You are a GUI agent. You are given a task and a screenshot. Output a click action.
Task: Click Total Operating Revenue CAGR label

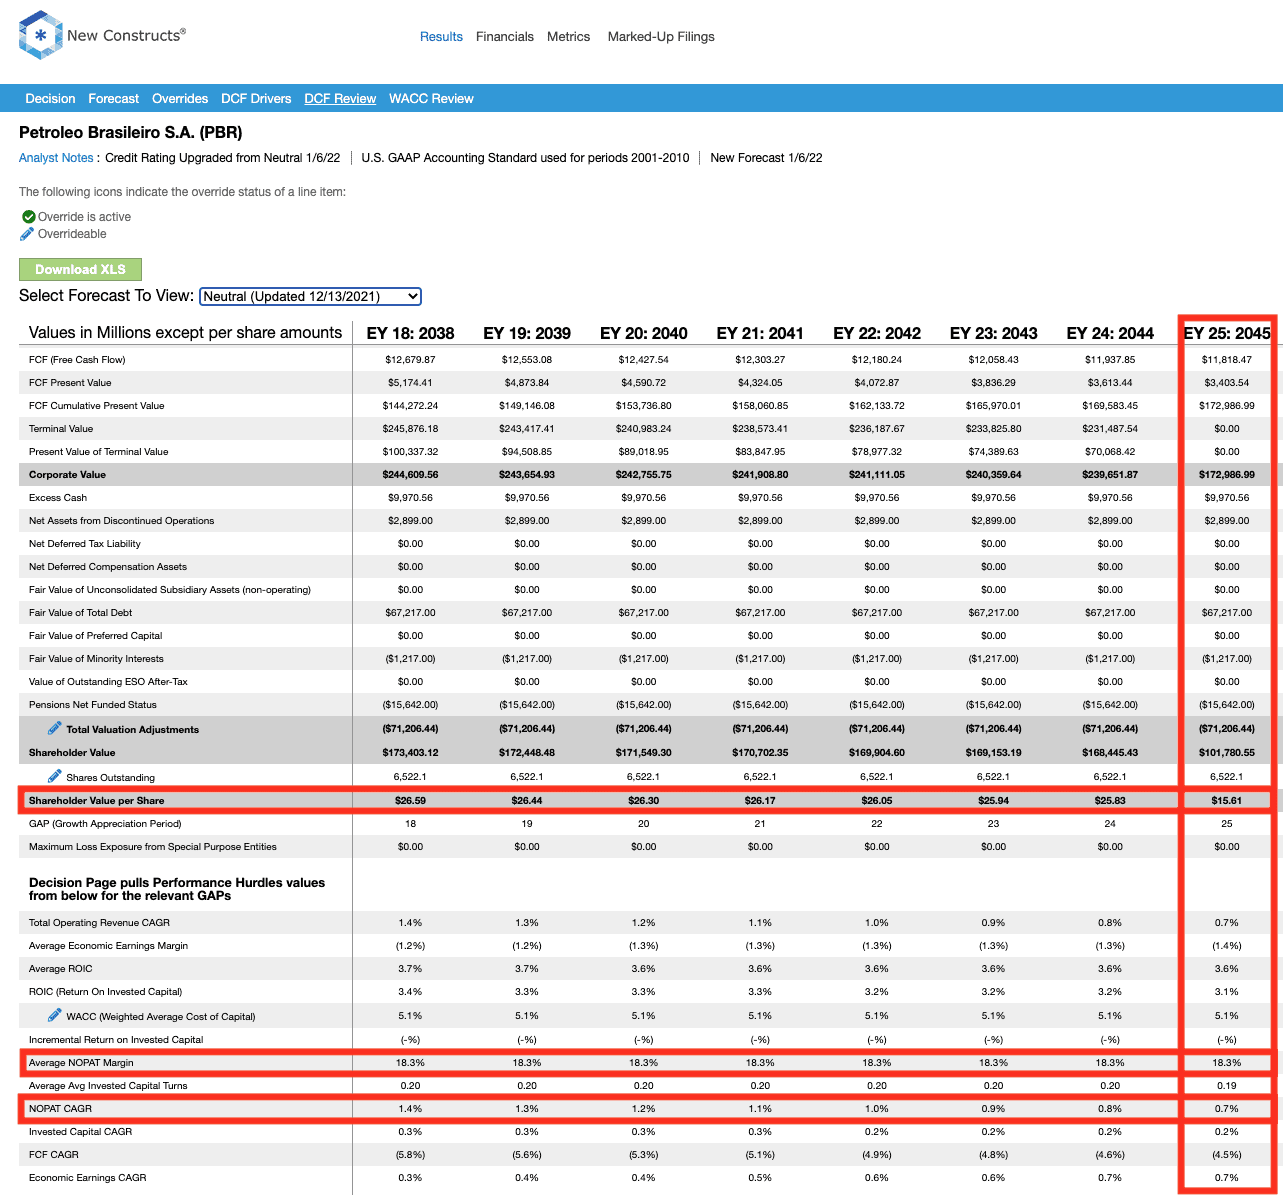pyautogui.click(x=99, y=923)
